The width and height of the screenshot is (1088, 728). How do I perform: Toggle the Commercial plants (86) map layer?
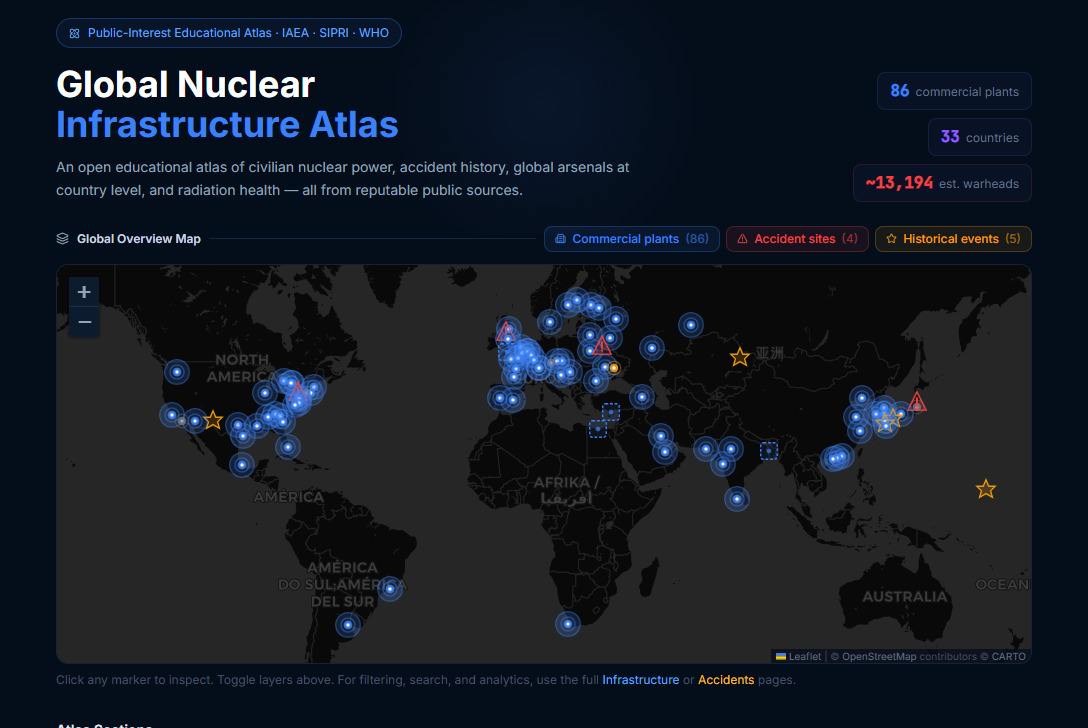(x=631, y=238)
